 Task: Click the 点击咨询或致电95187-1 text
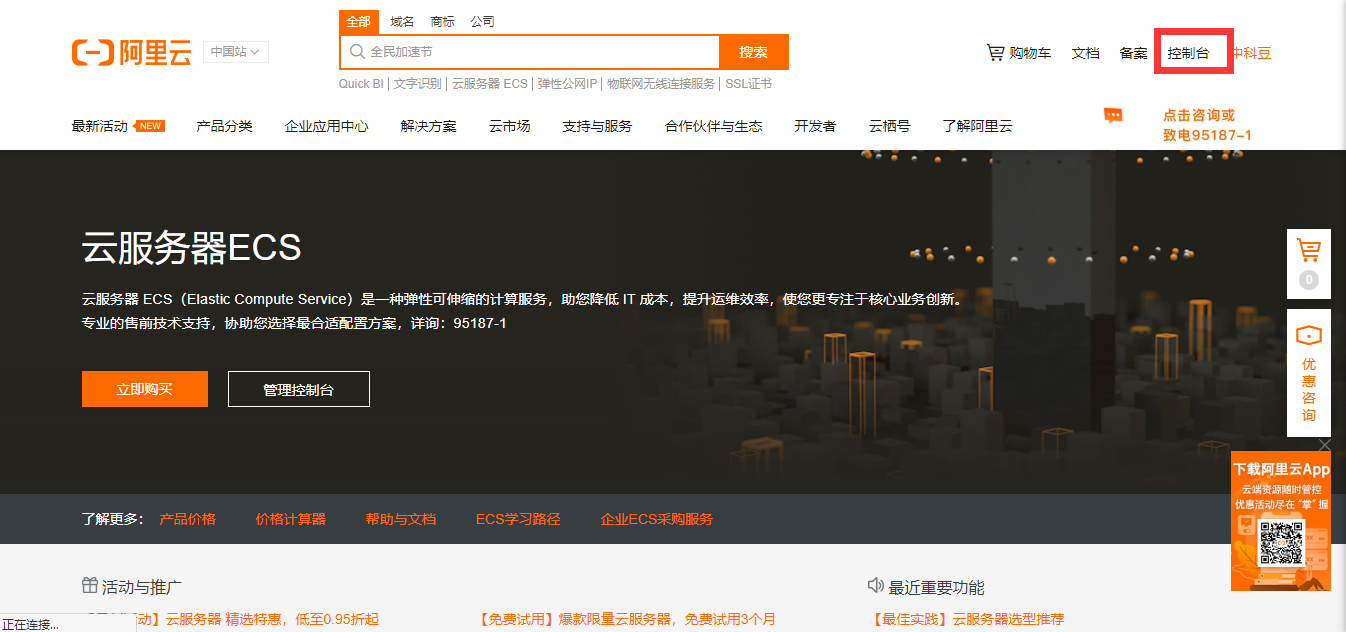pyautogui.click(x=1207, y=125)
